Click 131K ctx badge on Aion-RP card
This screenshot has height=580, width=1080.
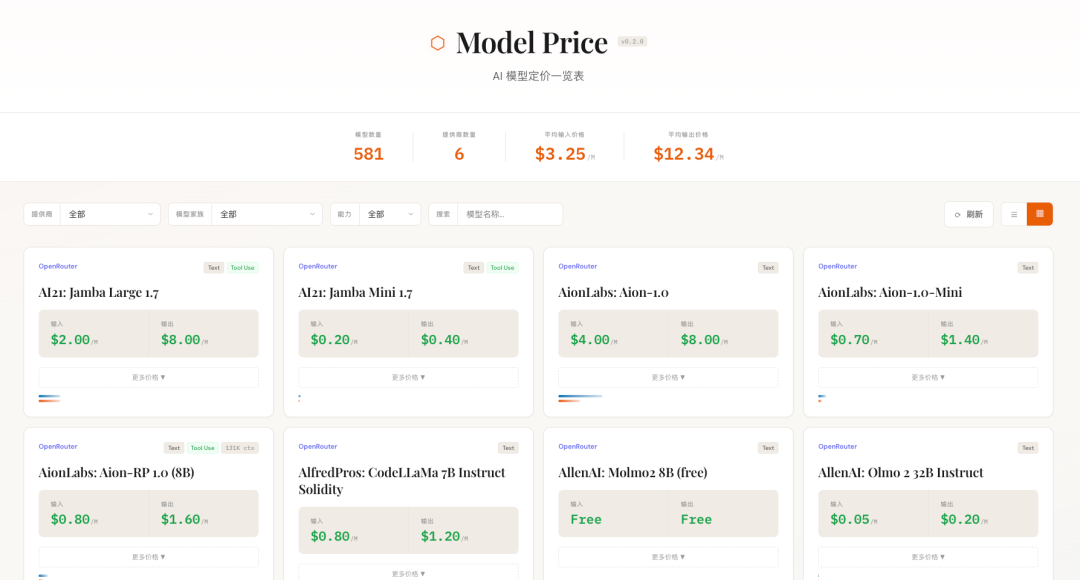[239, 448]
